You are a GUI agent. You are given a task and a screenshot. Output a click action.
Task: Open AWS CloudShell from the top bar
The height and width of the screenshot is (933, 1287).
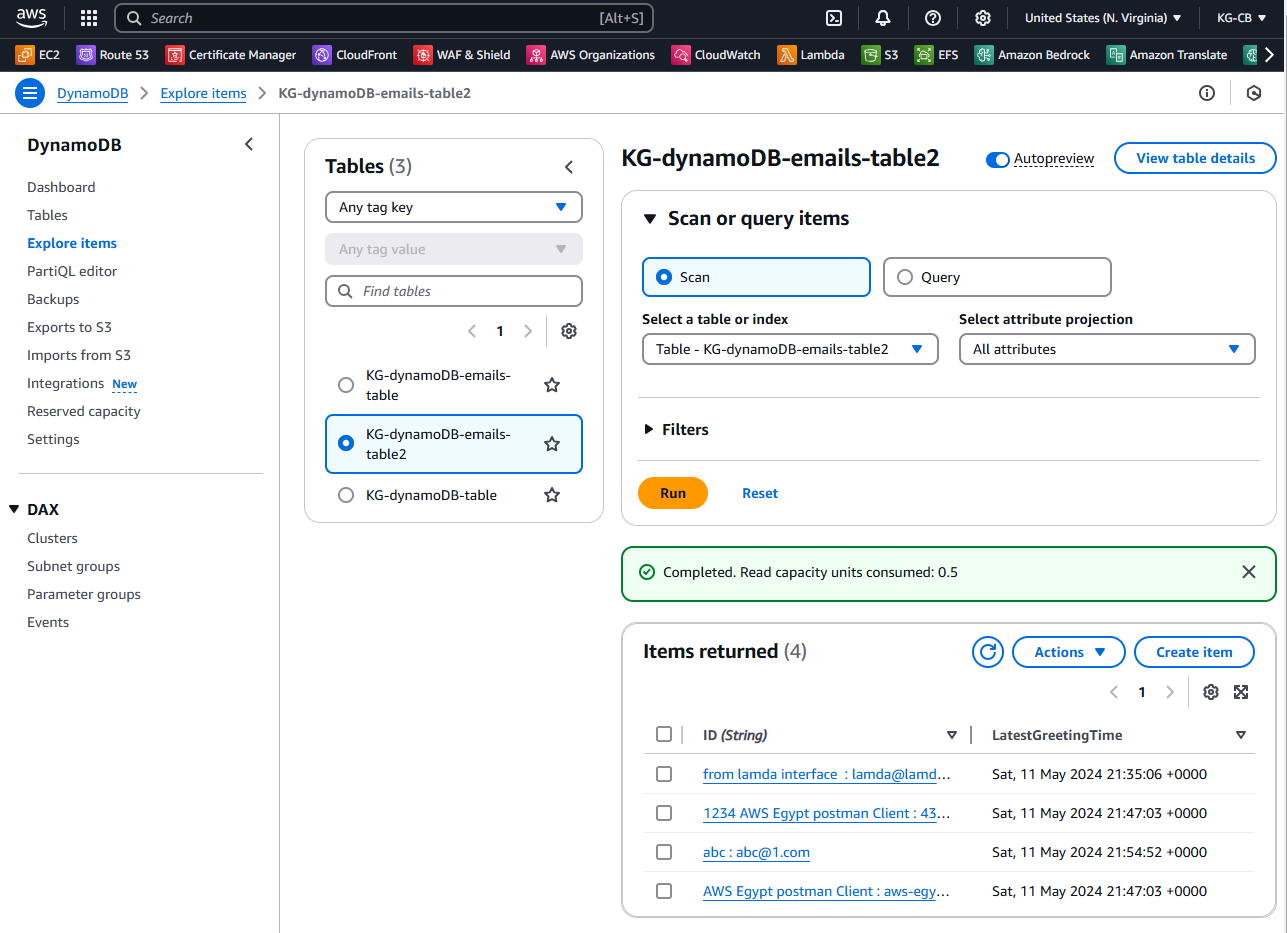[833, 17]
